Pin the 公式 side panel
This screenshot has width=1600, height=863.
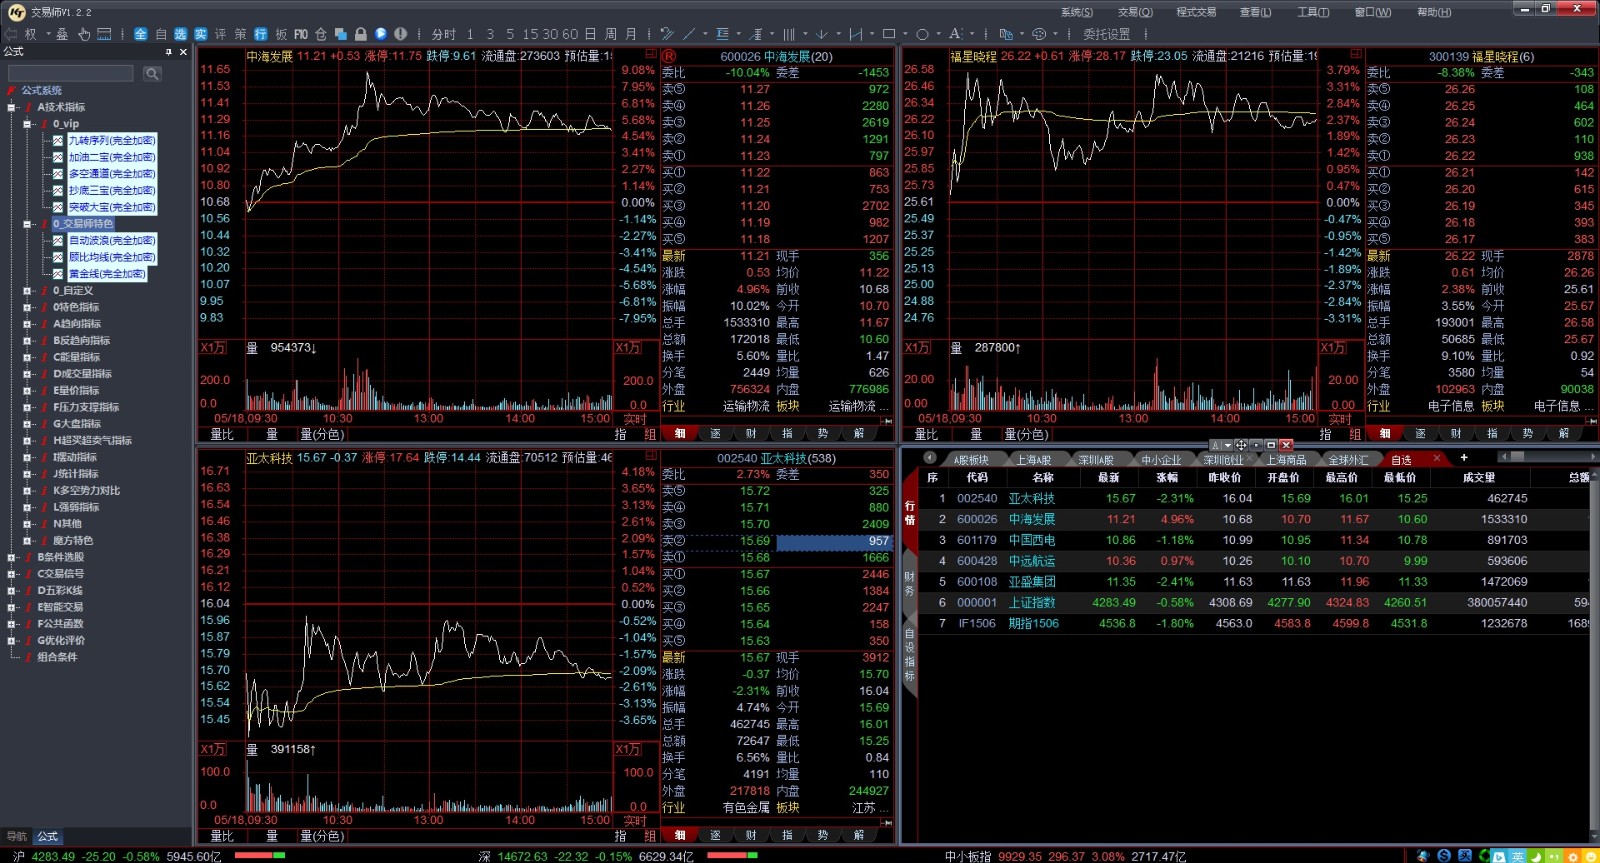(168, 52)
